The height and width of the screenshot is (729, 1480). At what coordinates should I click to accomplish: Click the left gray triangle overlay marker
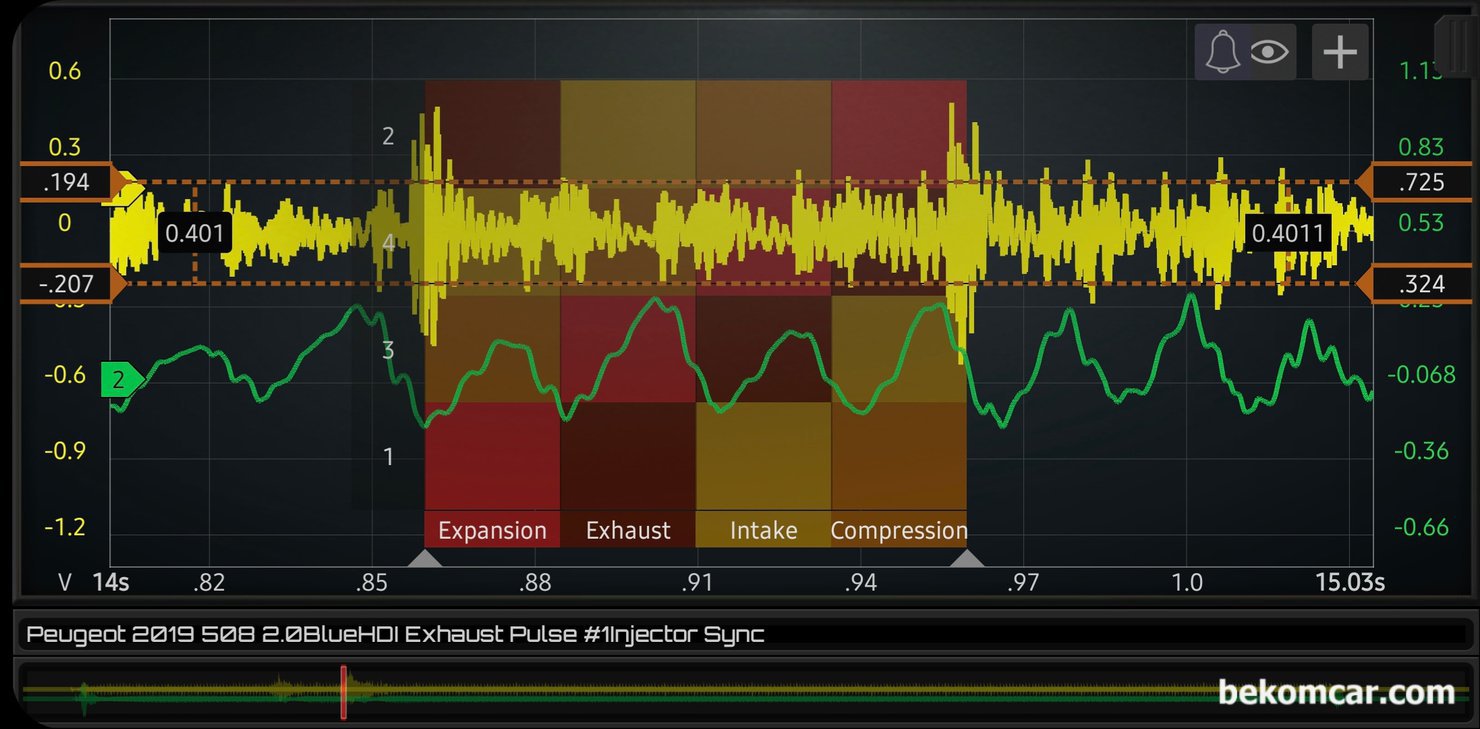point(425,557)
